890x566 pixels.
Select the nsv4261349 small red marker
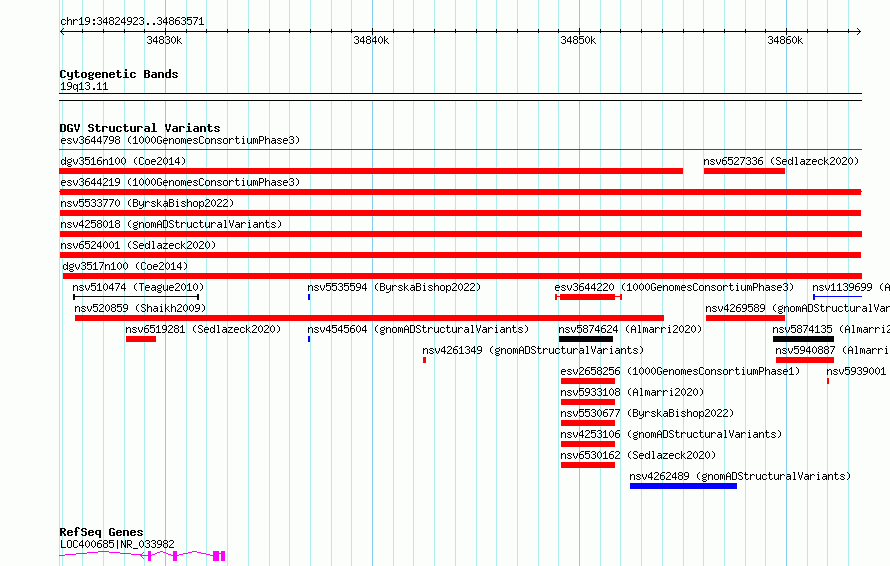pos(425,360)
